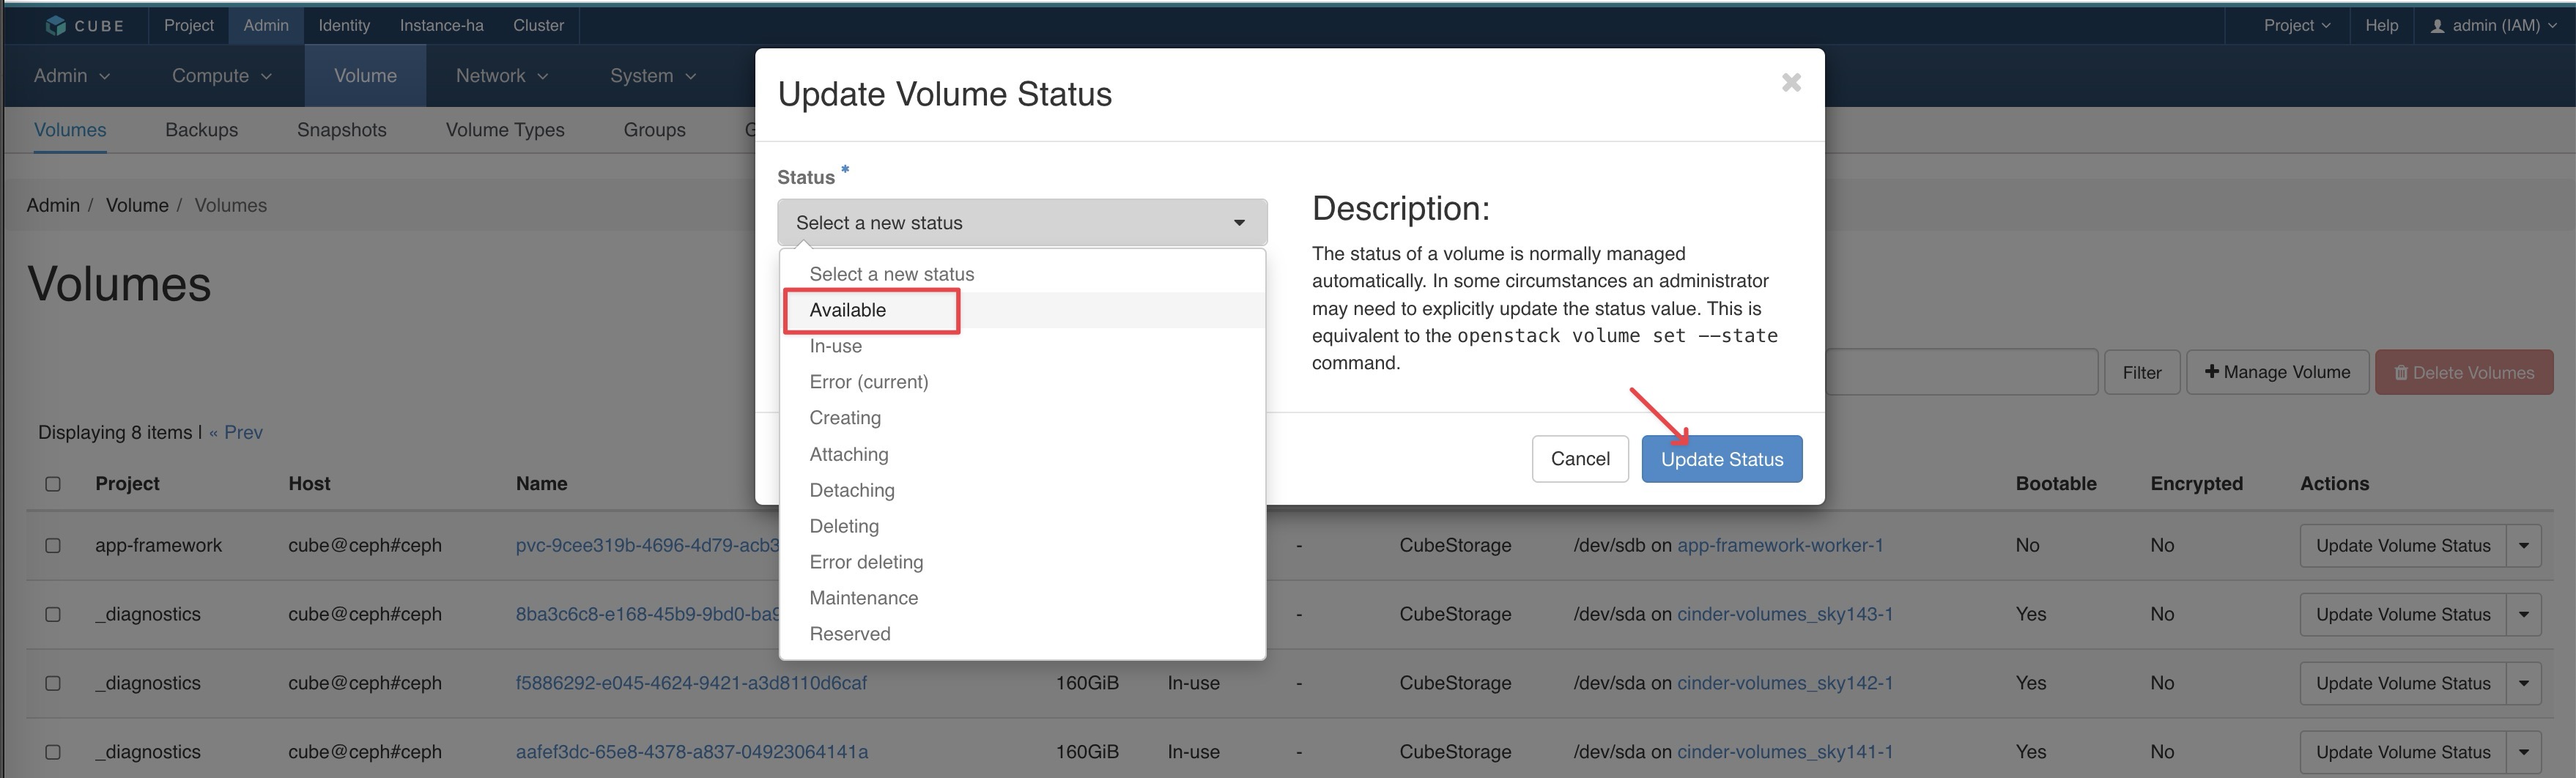The width and height of the screenshot is (2576, 778).
Task: Check the row checkbox for cinder-volumes_sky141-1 volume
Action: click(53, 753)
